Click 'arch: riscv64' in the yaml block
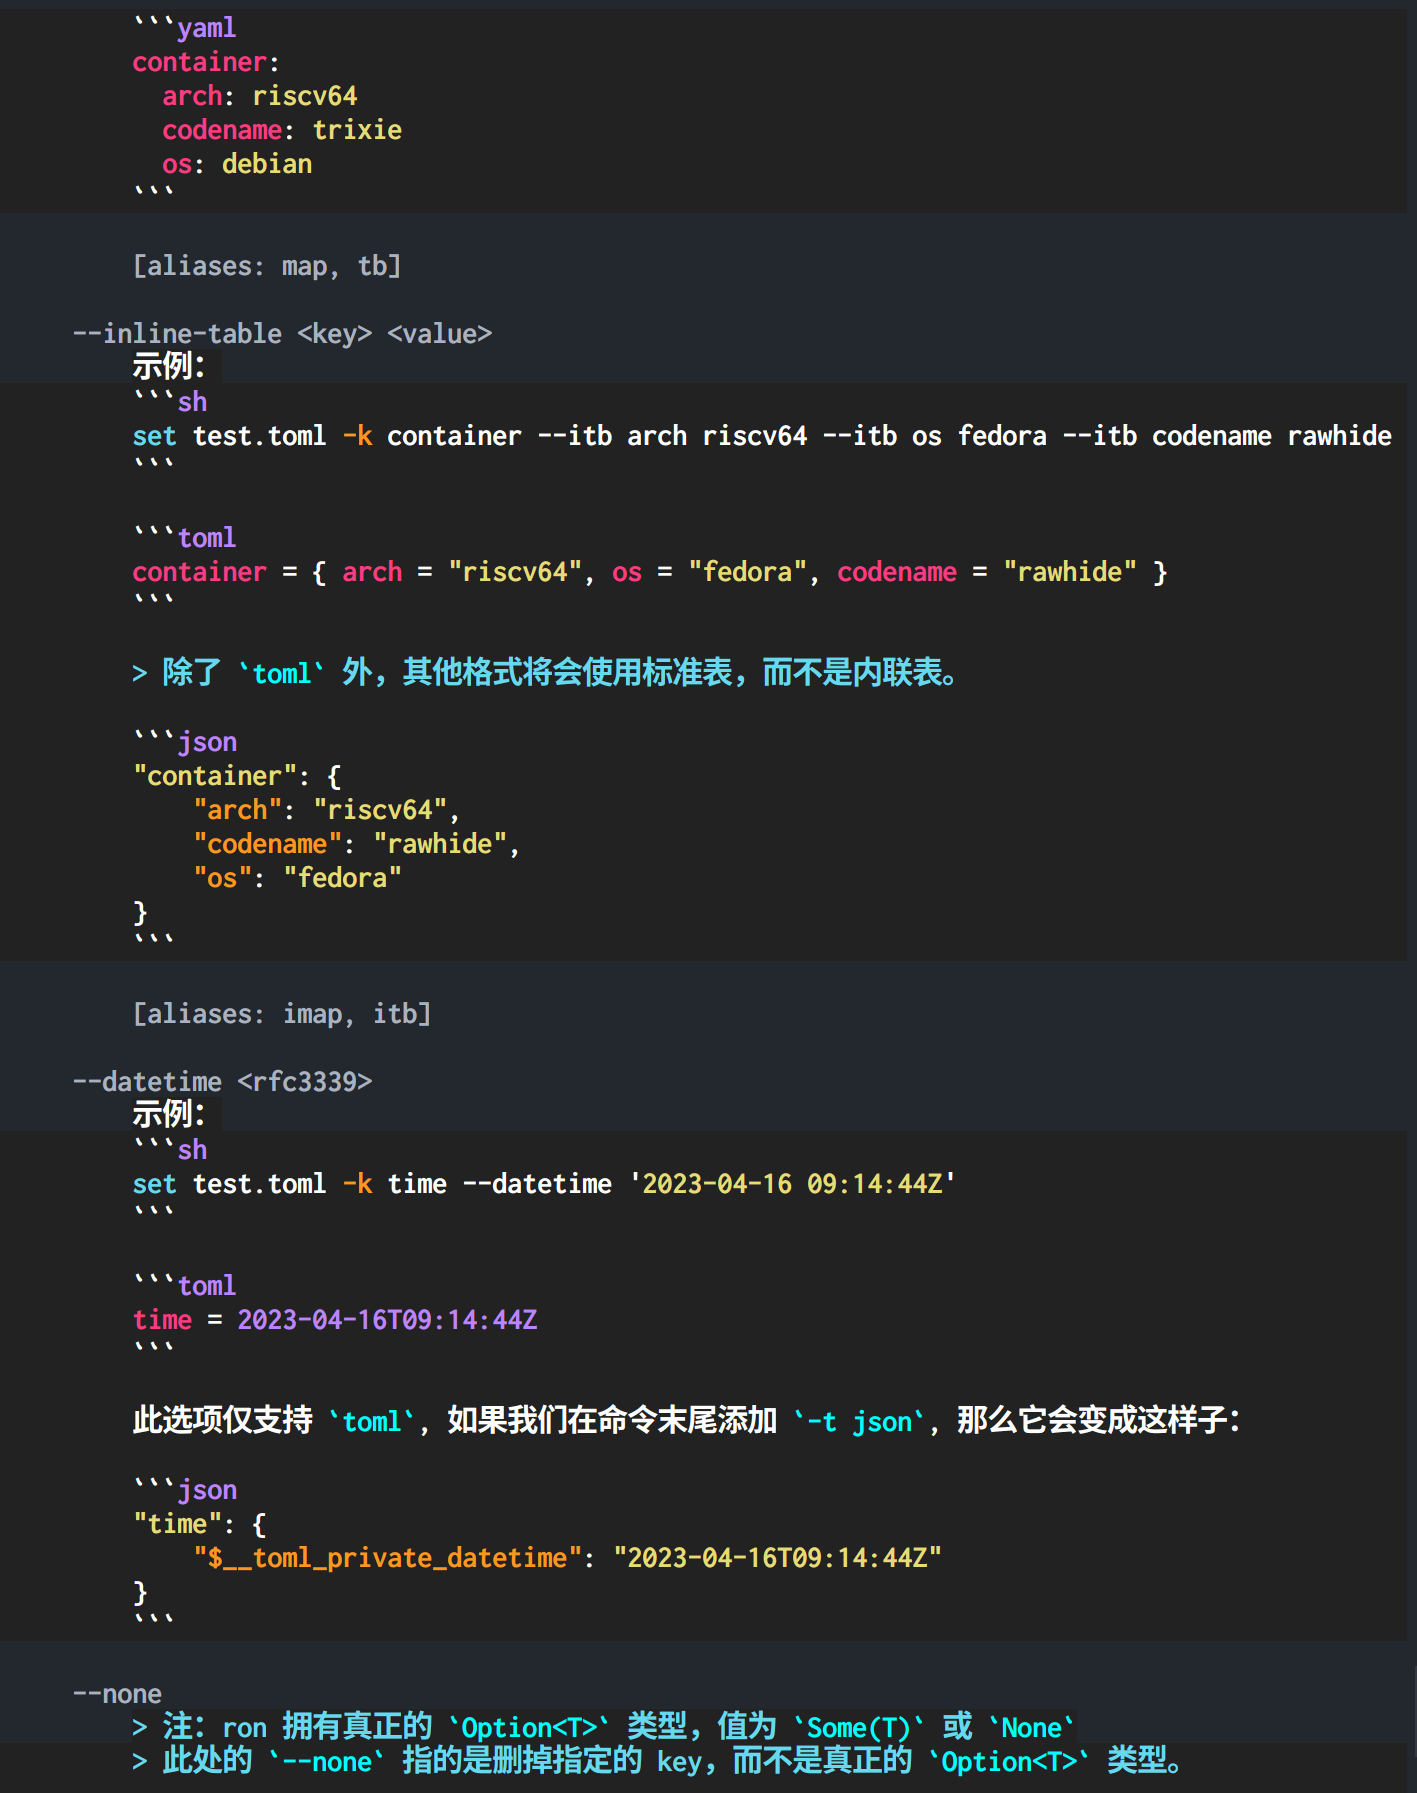This screenshot has width=1417, height=1793. (x=260, y=96)
